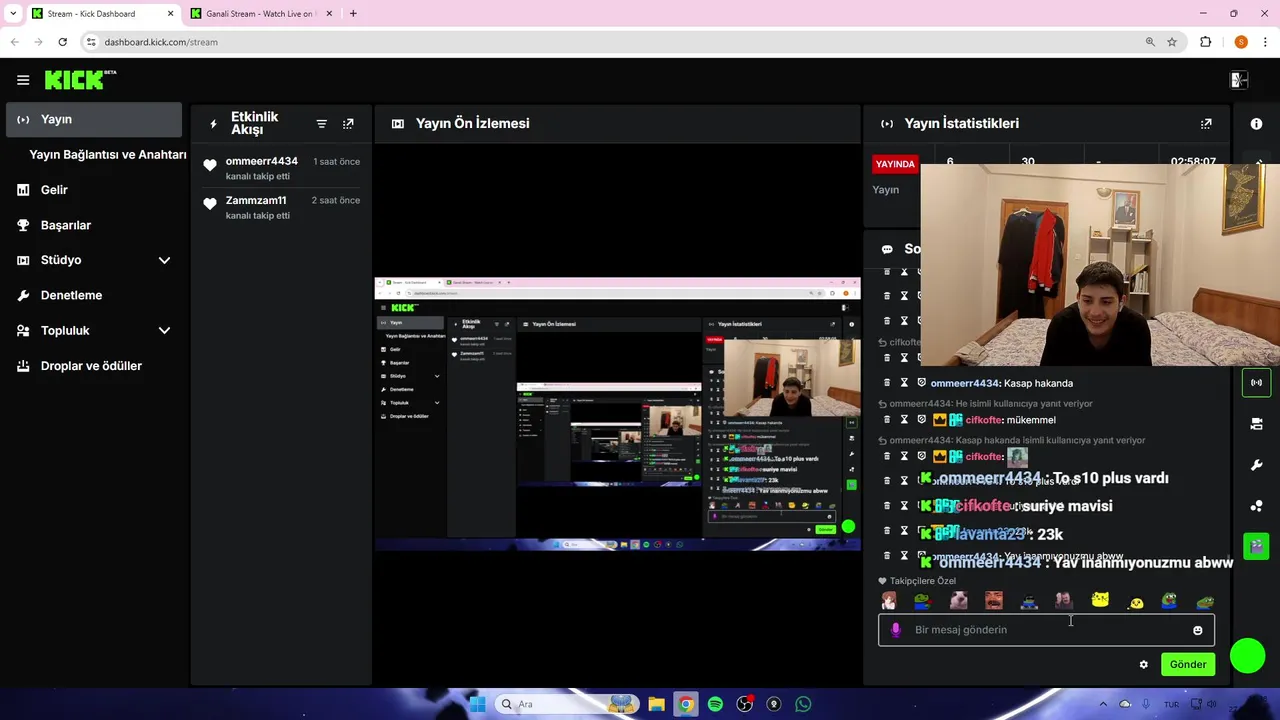Click "Zammzam11" in the Etkinlik Akışı list
1280x720 pixels.
(256, 200)
